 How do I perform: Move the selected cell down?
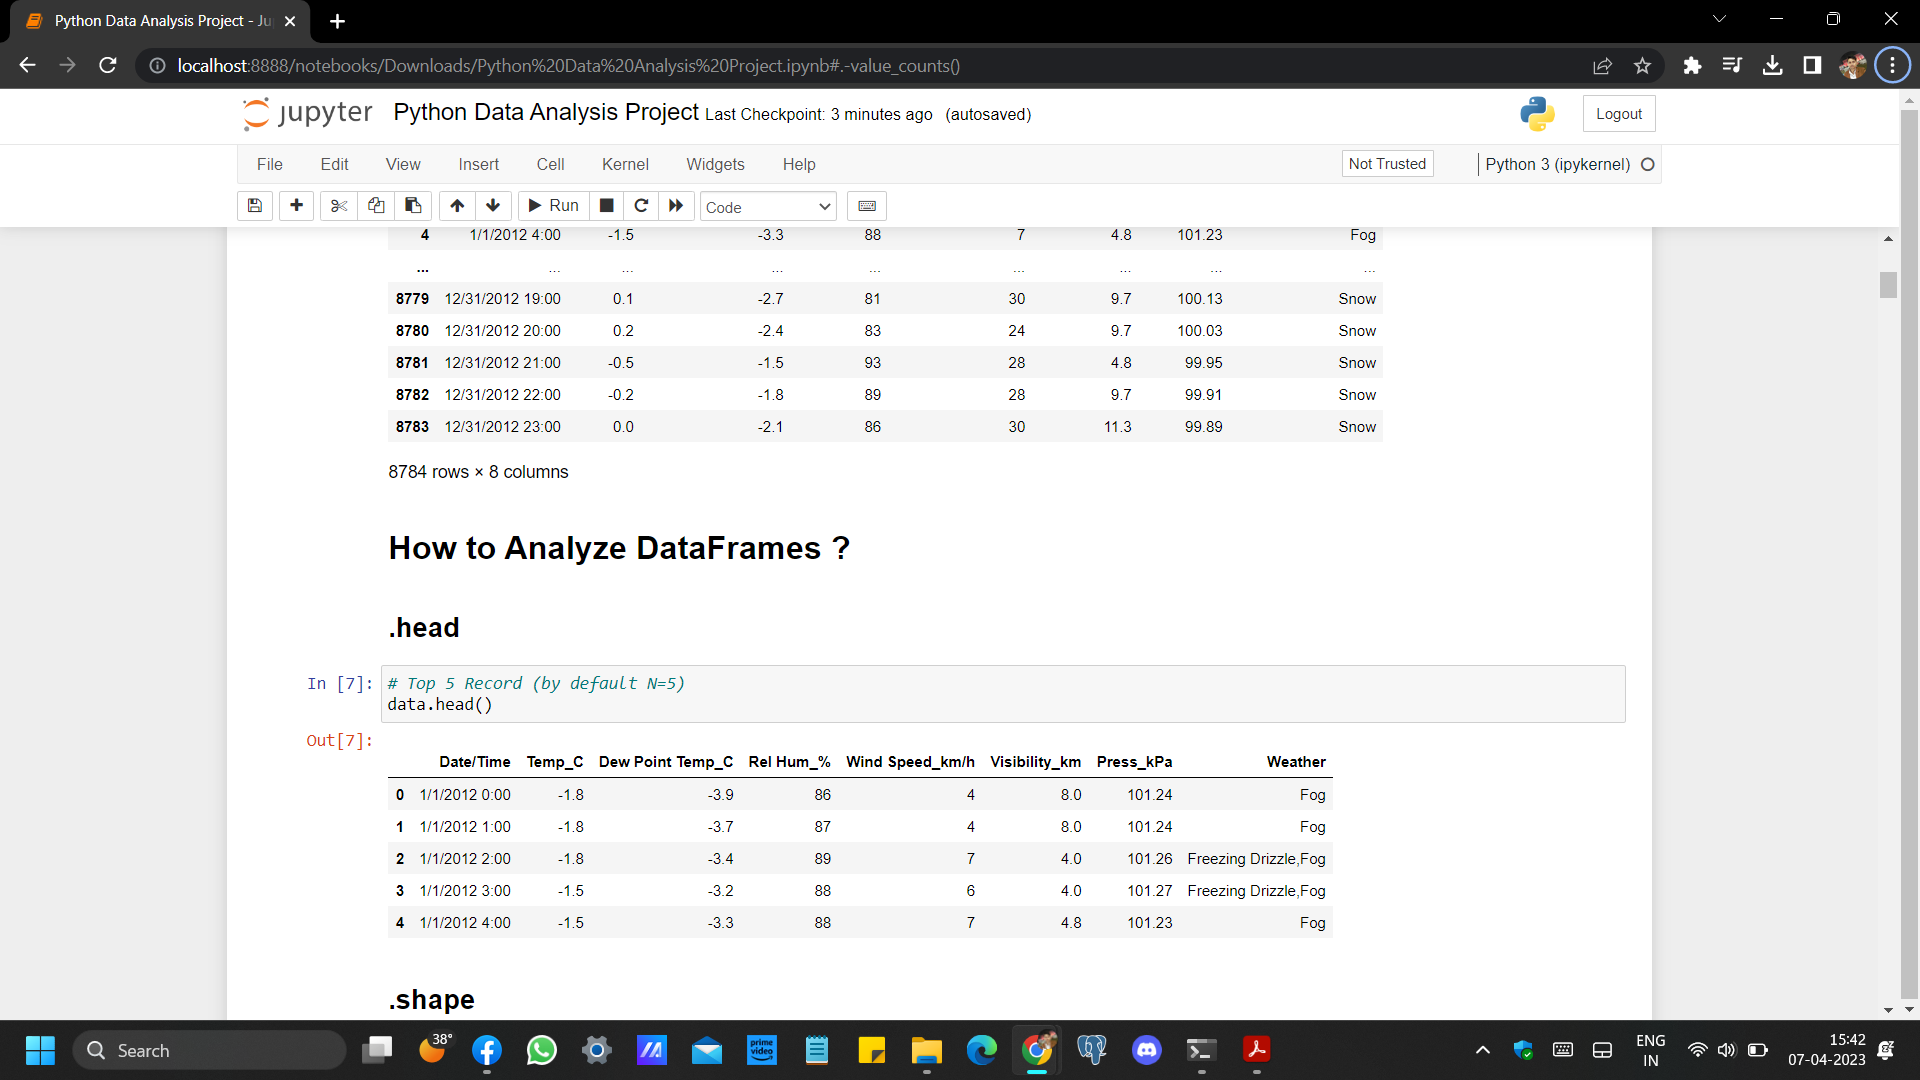pos(493,206)
